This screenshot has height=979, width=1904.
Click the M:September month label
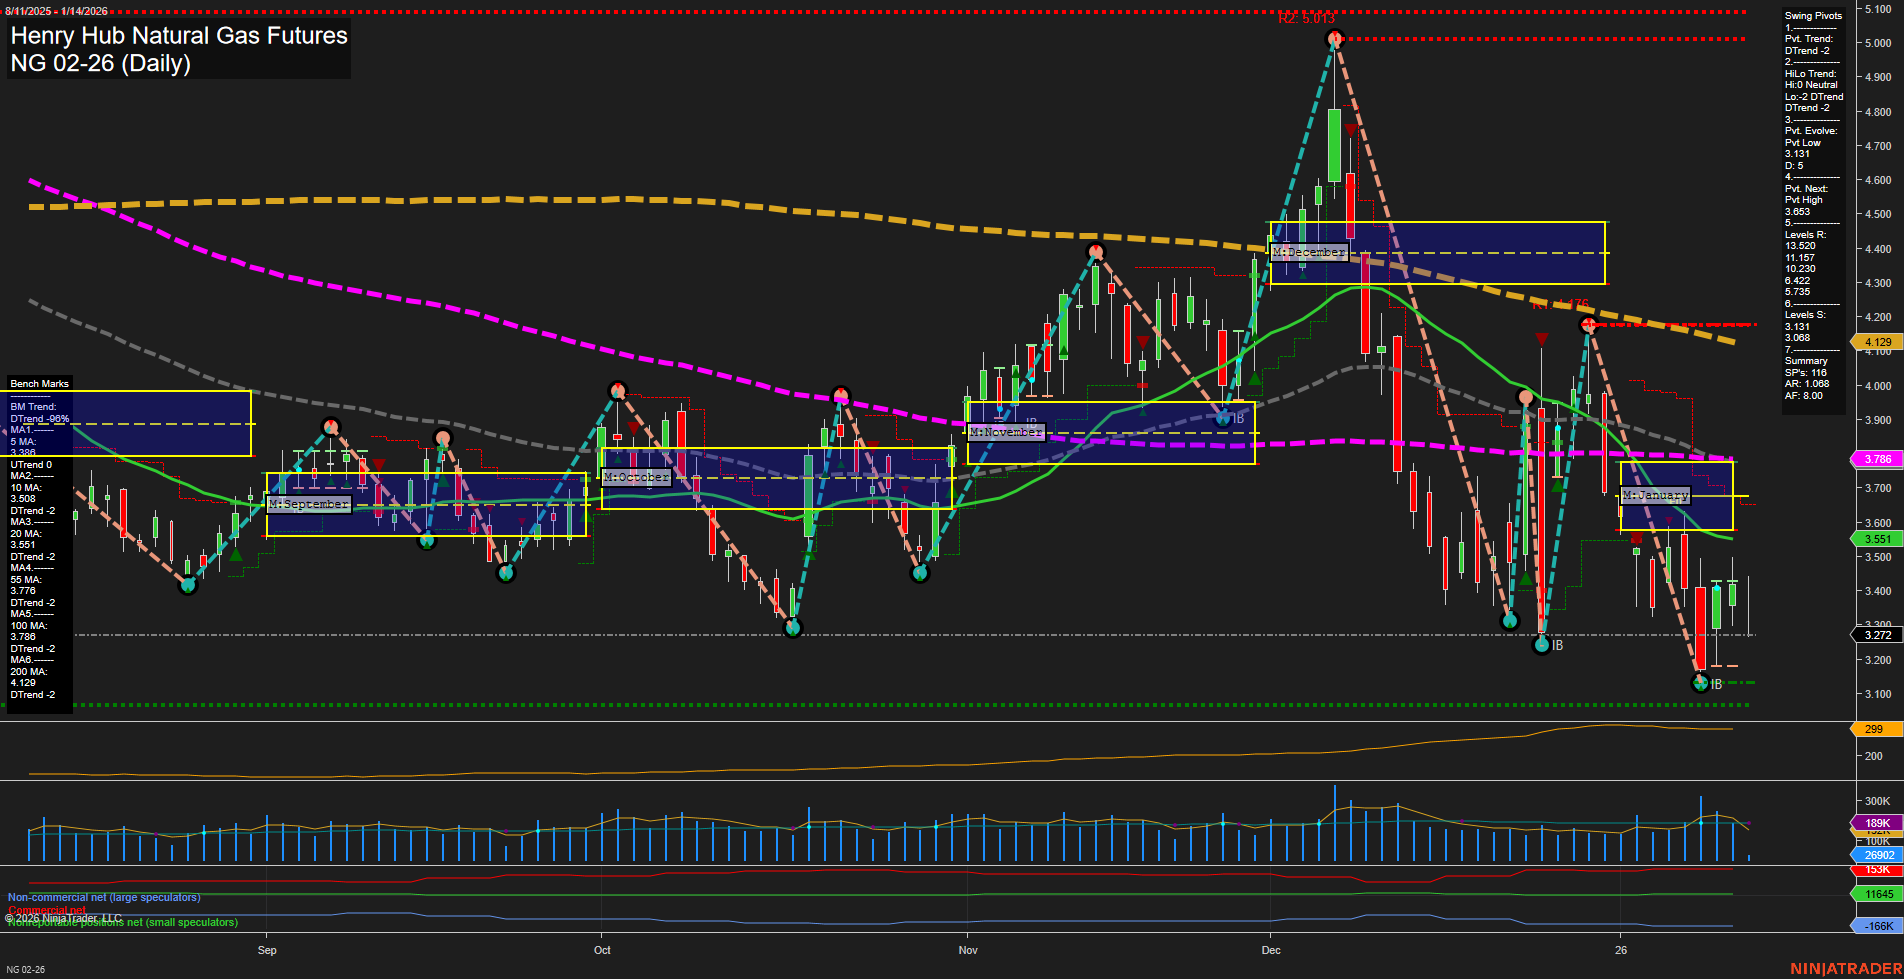pyautogui.click(x=308, y=504)
